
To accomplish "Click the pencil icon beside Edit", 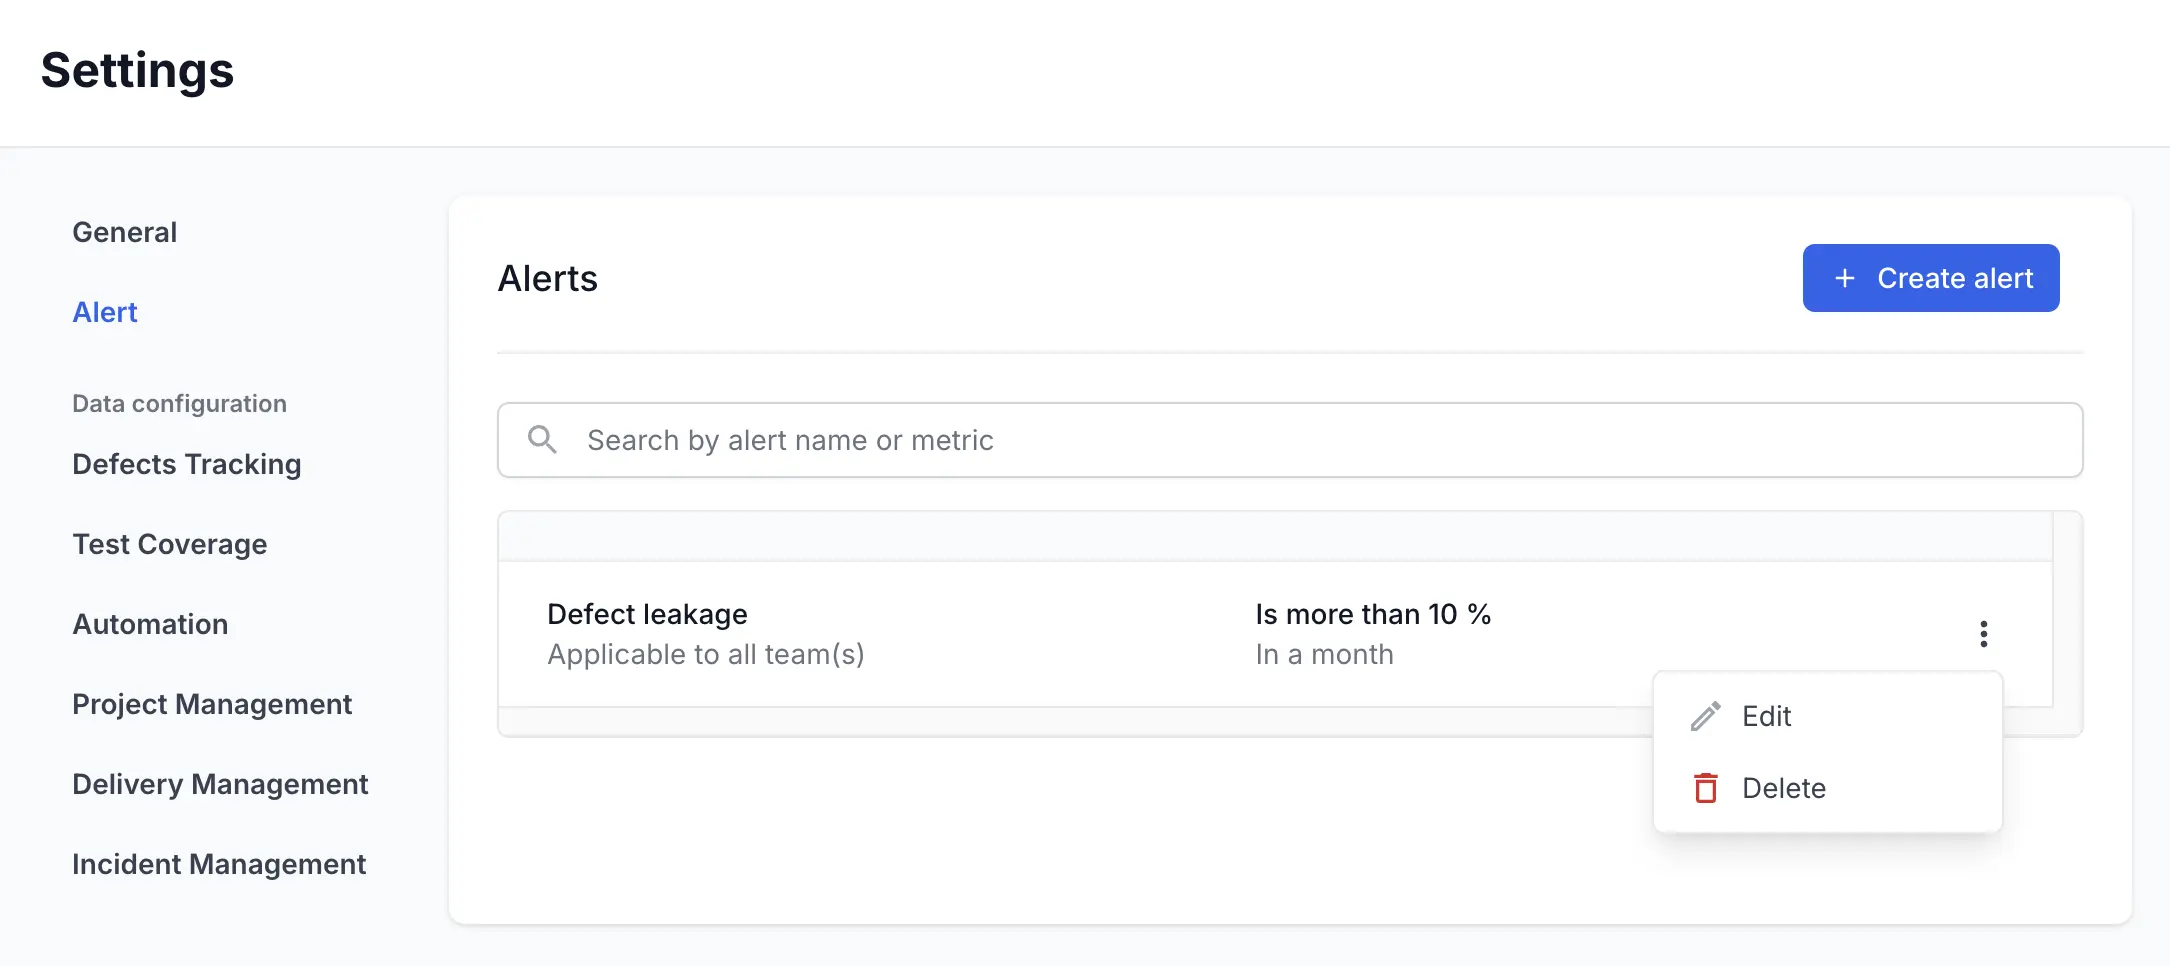I will 1705,716.
